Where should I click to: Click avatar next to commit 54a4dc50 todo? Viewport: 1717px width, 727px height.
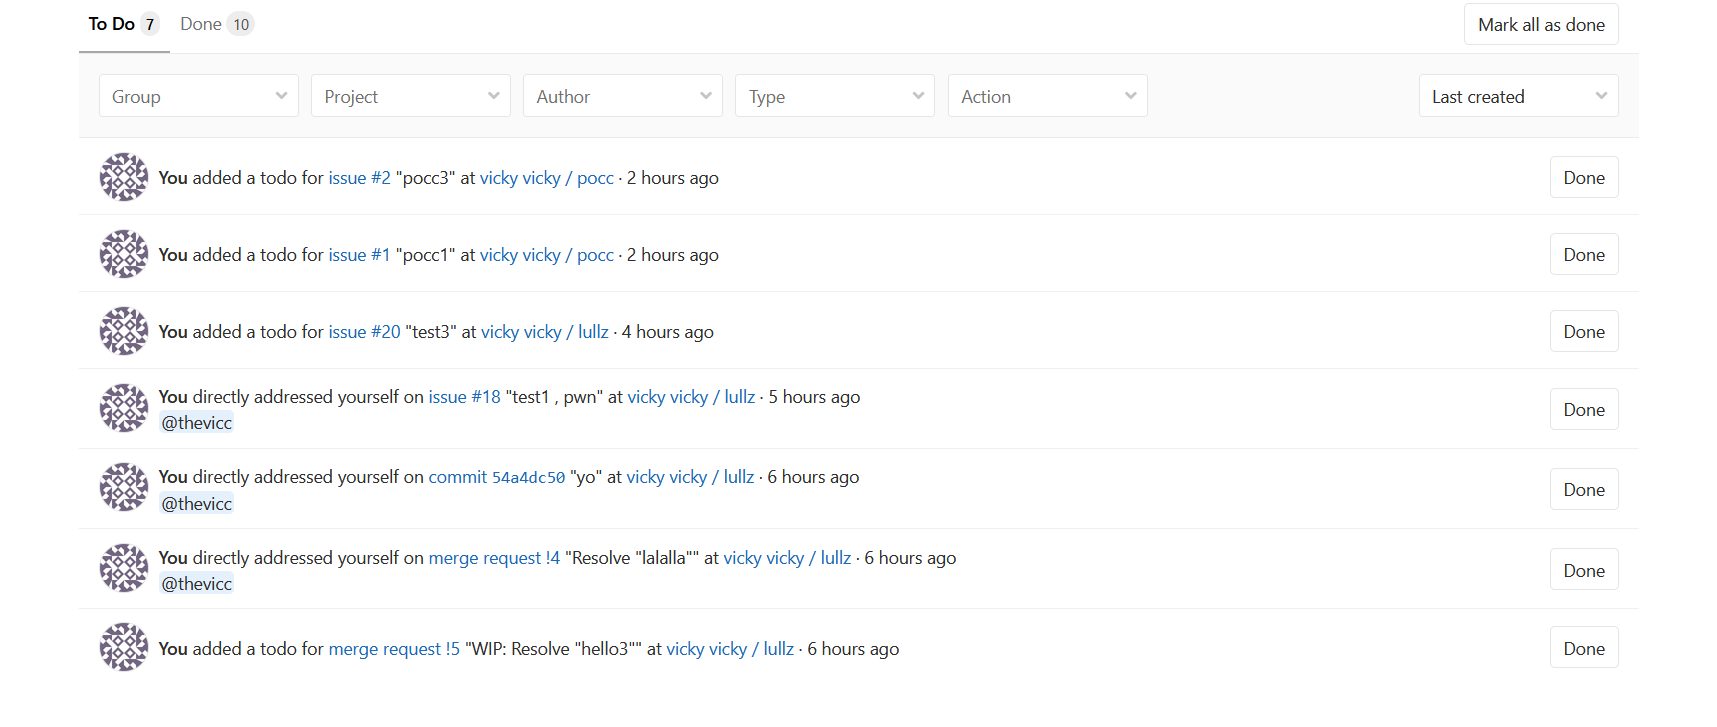click(x=124, y=488)
